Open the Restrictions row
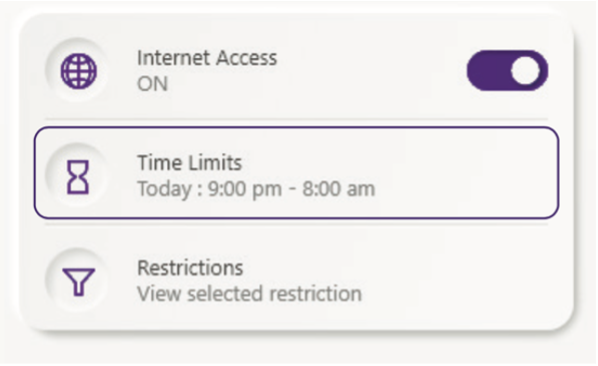This screenshot has height=366, width=598. click(296, 280)
